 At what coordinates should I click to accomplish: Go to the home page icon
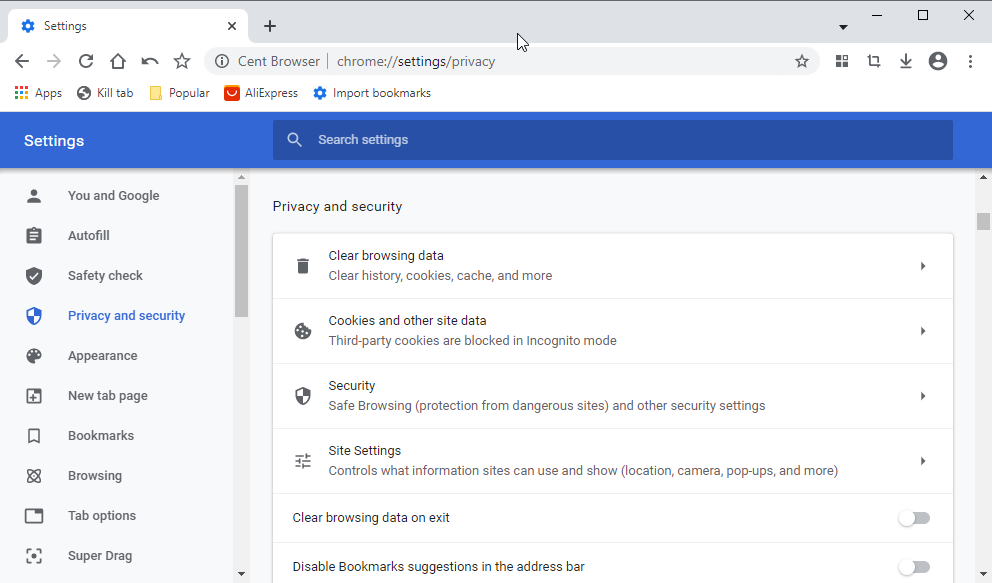pyautogui.click(x=118, y=61)
